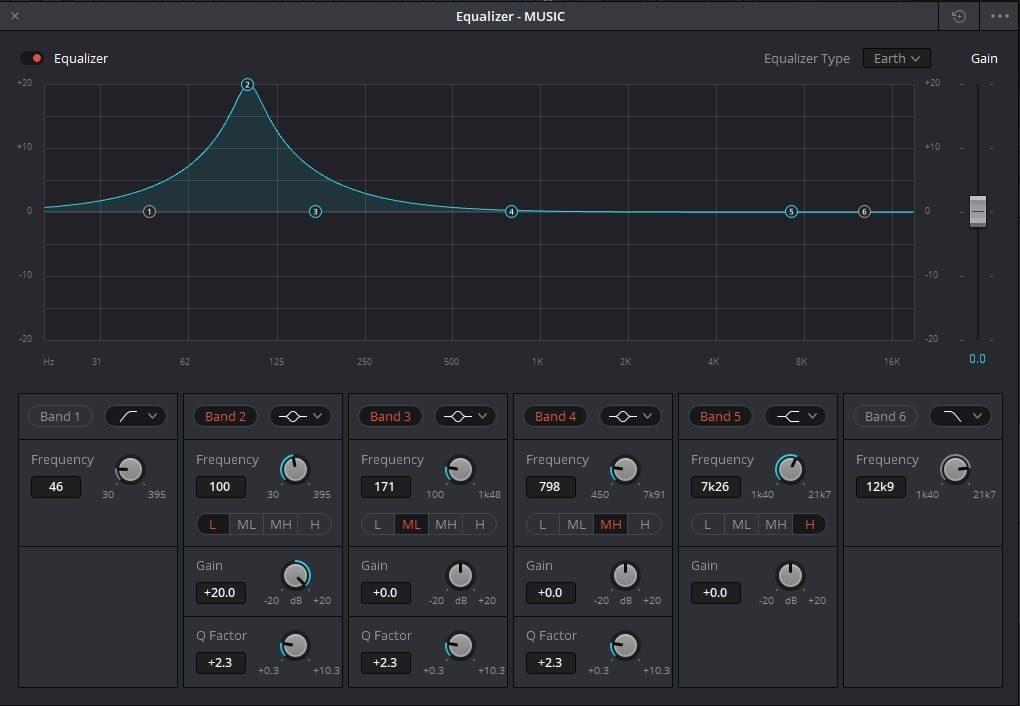Click Band 3 frequency value 171
1020x706 pixels.
click(x=385, y=487)
